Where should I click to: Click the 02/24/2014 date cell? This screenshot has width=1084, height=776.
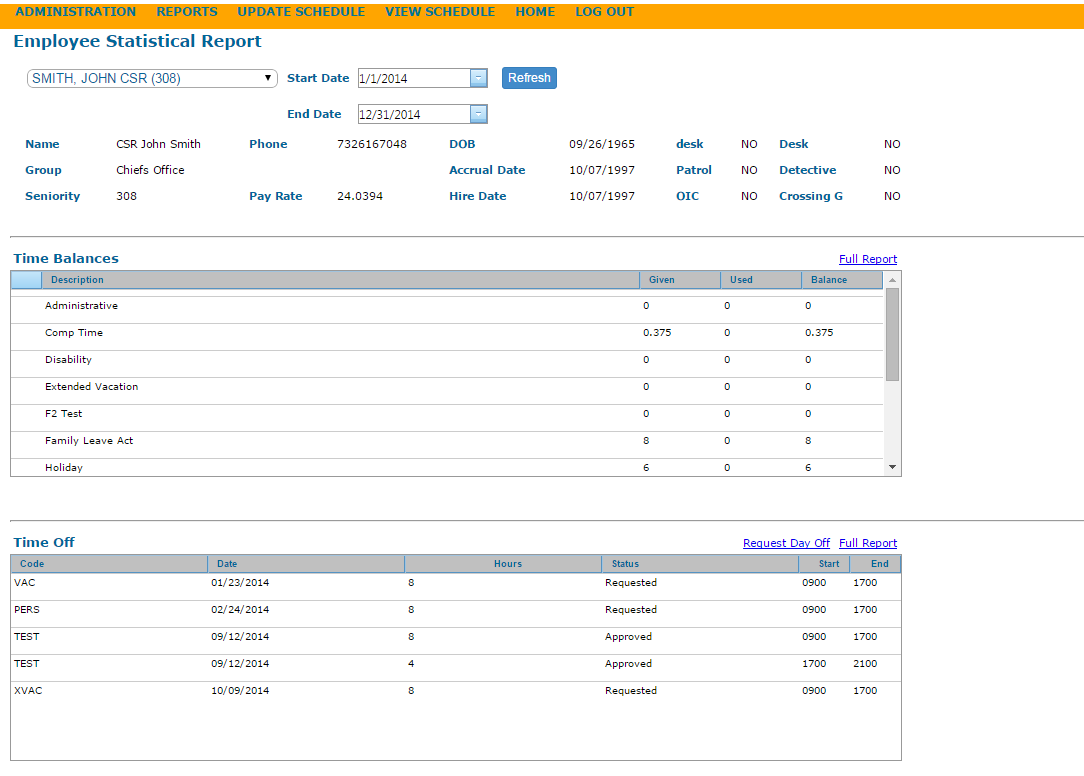240,610
